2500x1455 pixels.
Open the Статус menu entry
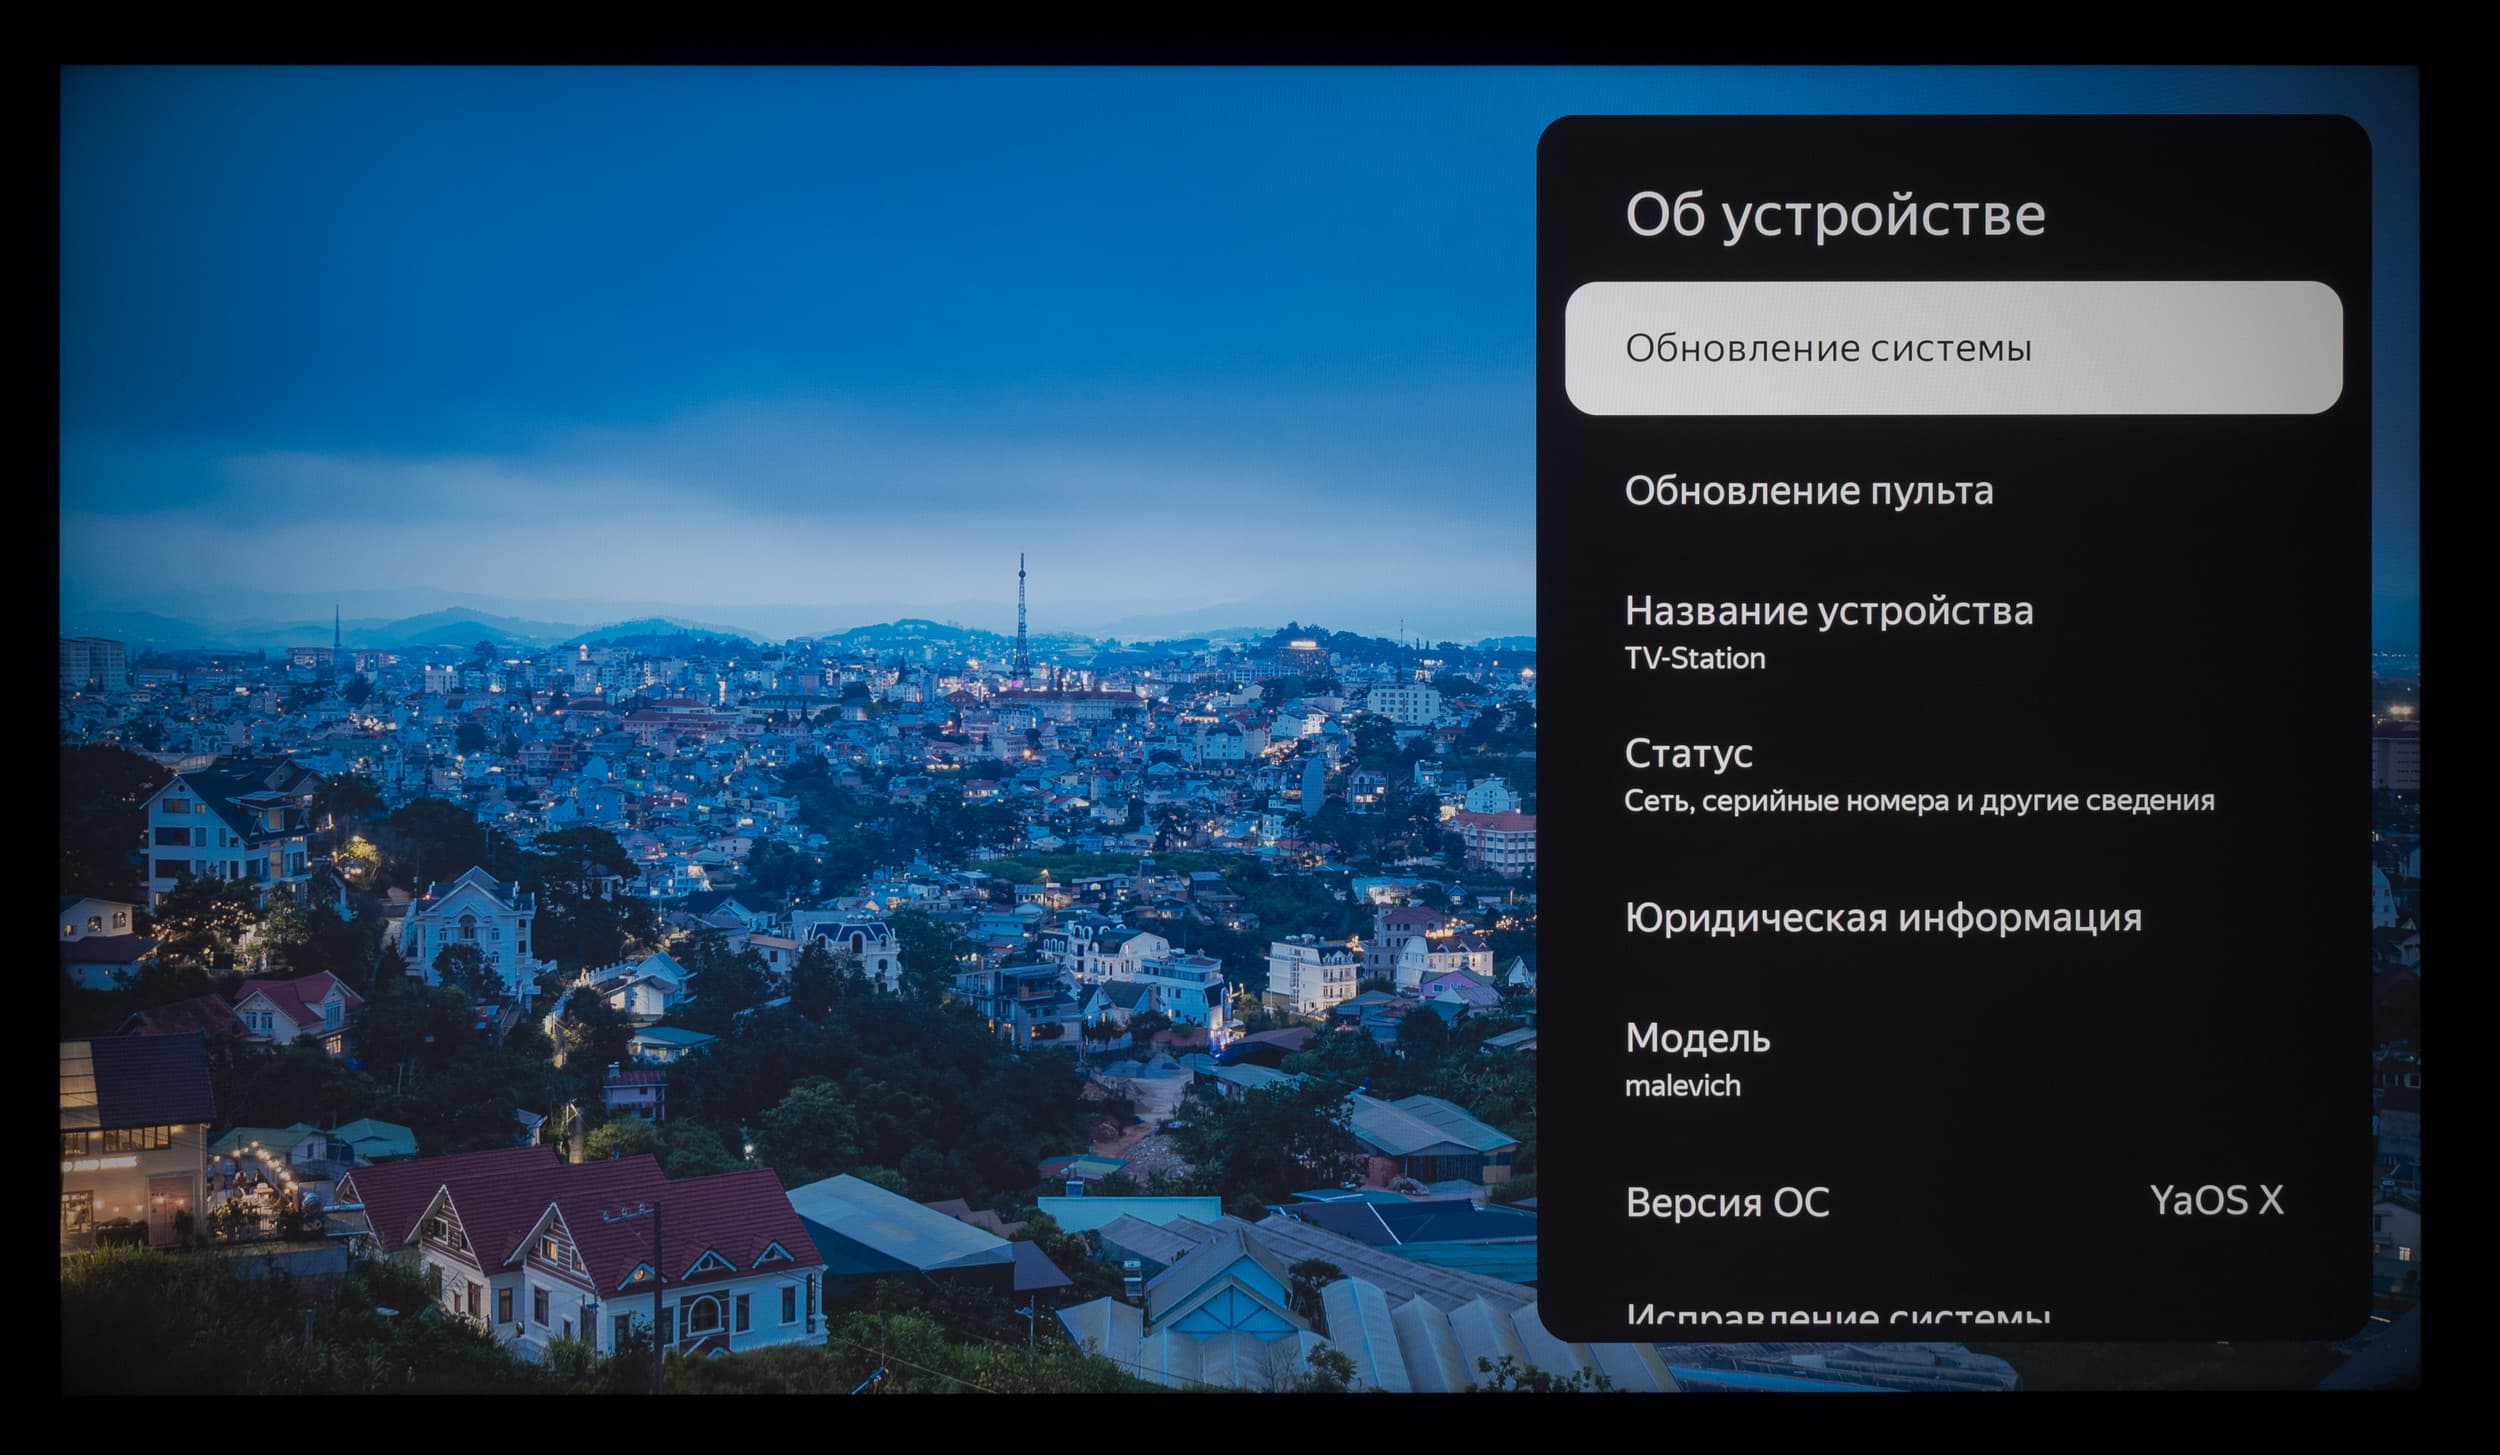1688,754
